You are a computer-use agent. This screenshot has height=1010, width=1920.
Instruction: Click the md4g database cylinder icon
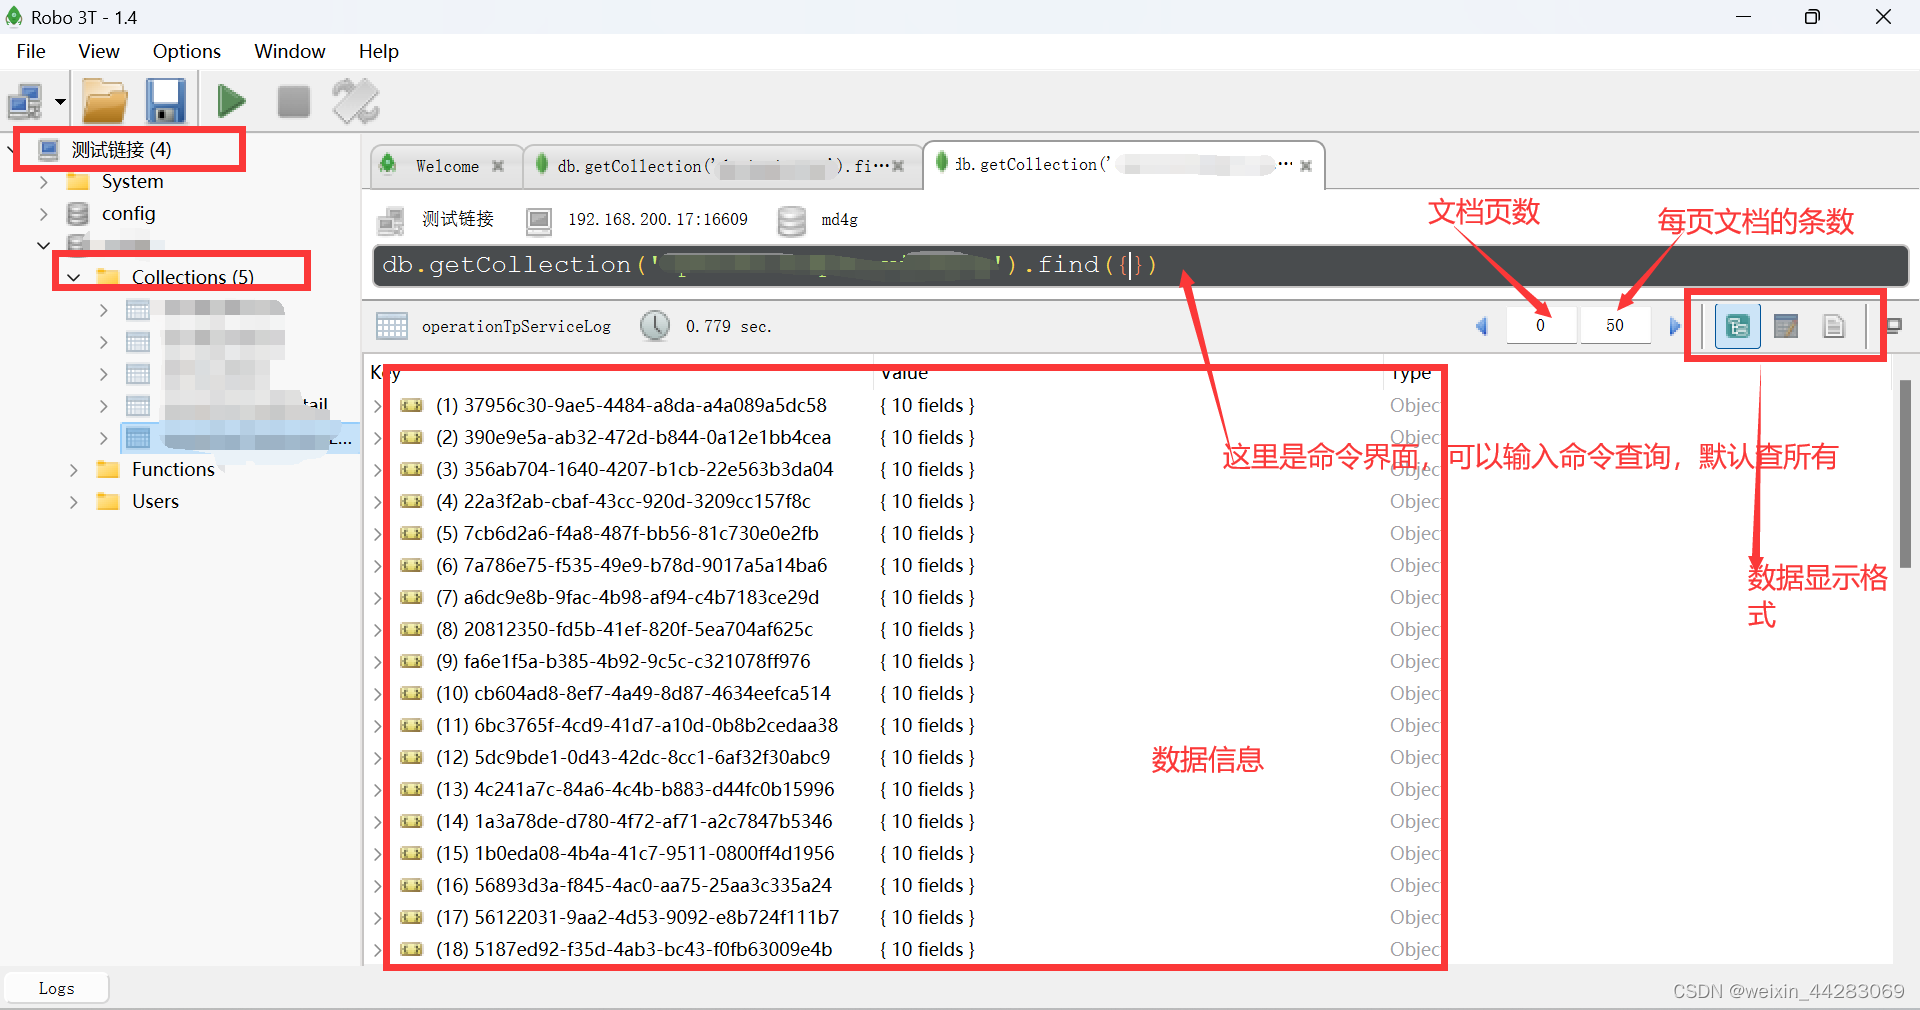click(791, 220)
